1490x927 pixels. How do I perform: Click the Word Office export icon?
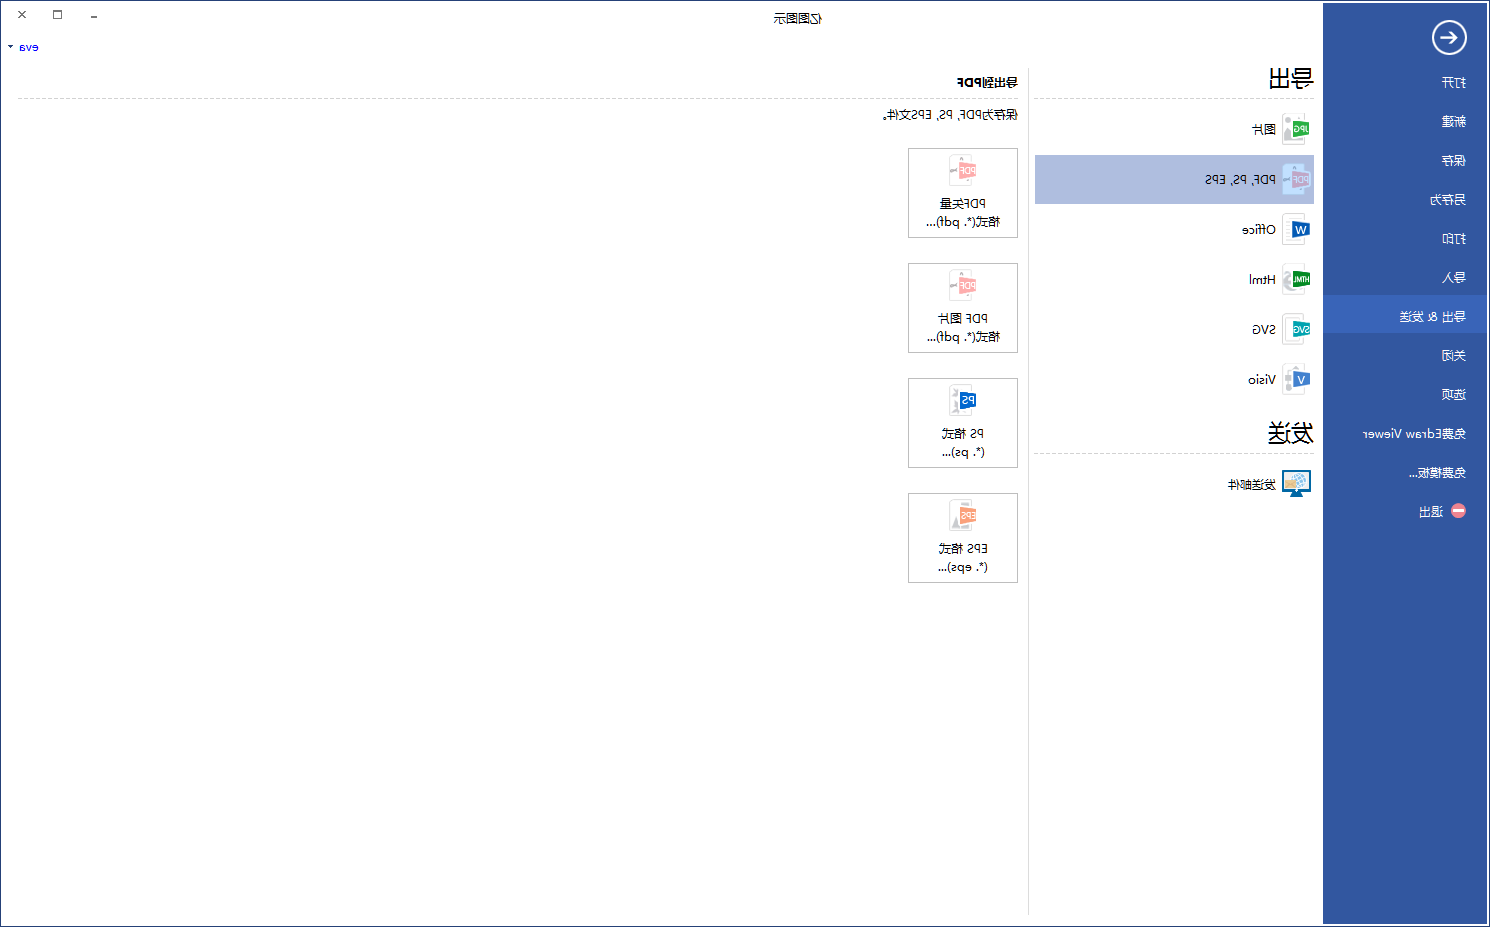pos(1296,229)
